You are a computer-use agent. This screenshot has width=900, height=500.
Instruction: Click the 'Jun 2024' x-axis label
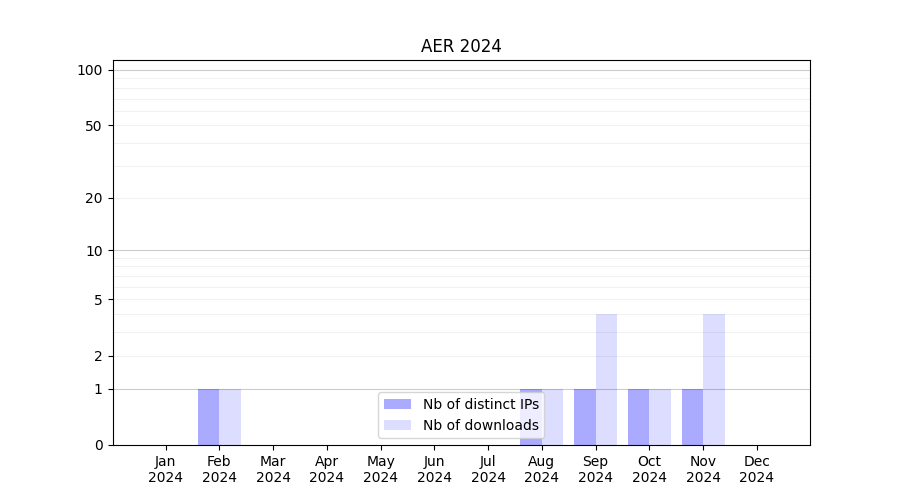(434, 469)
